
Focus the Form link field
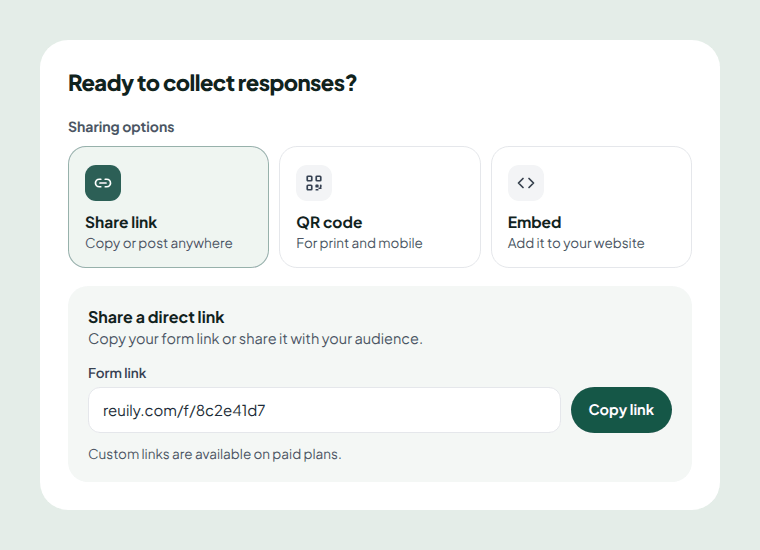pyautogui.click(x=324, y=410)
